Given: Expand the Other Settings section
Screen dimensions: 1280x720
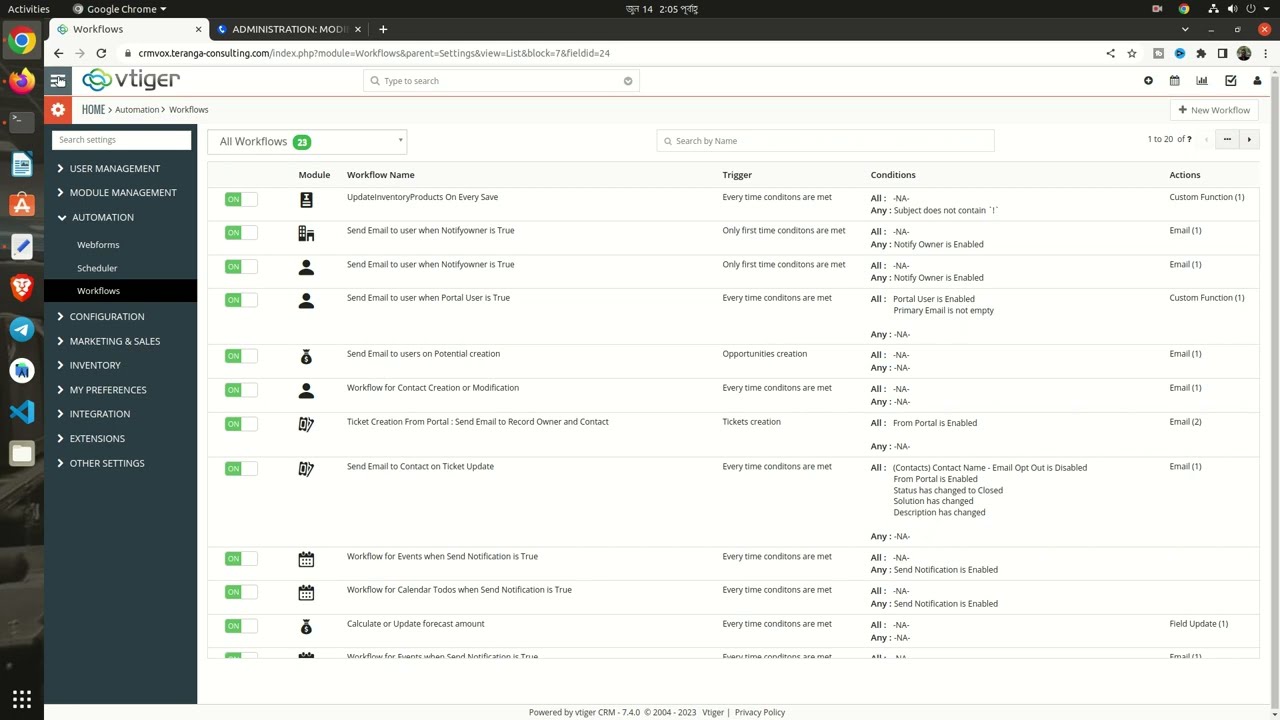Looking at the screenshot, I should (x=107, y=463).
